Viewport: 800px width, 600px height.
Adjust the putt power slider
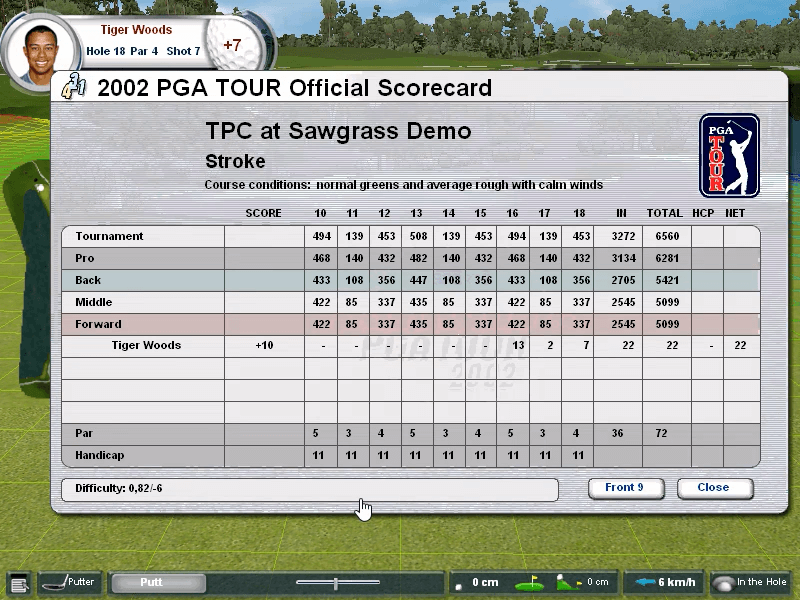click(338, 583)
